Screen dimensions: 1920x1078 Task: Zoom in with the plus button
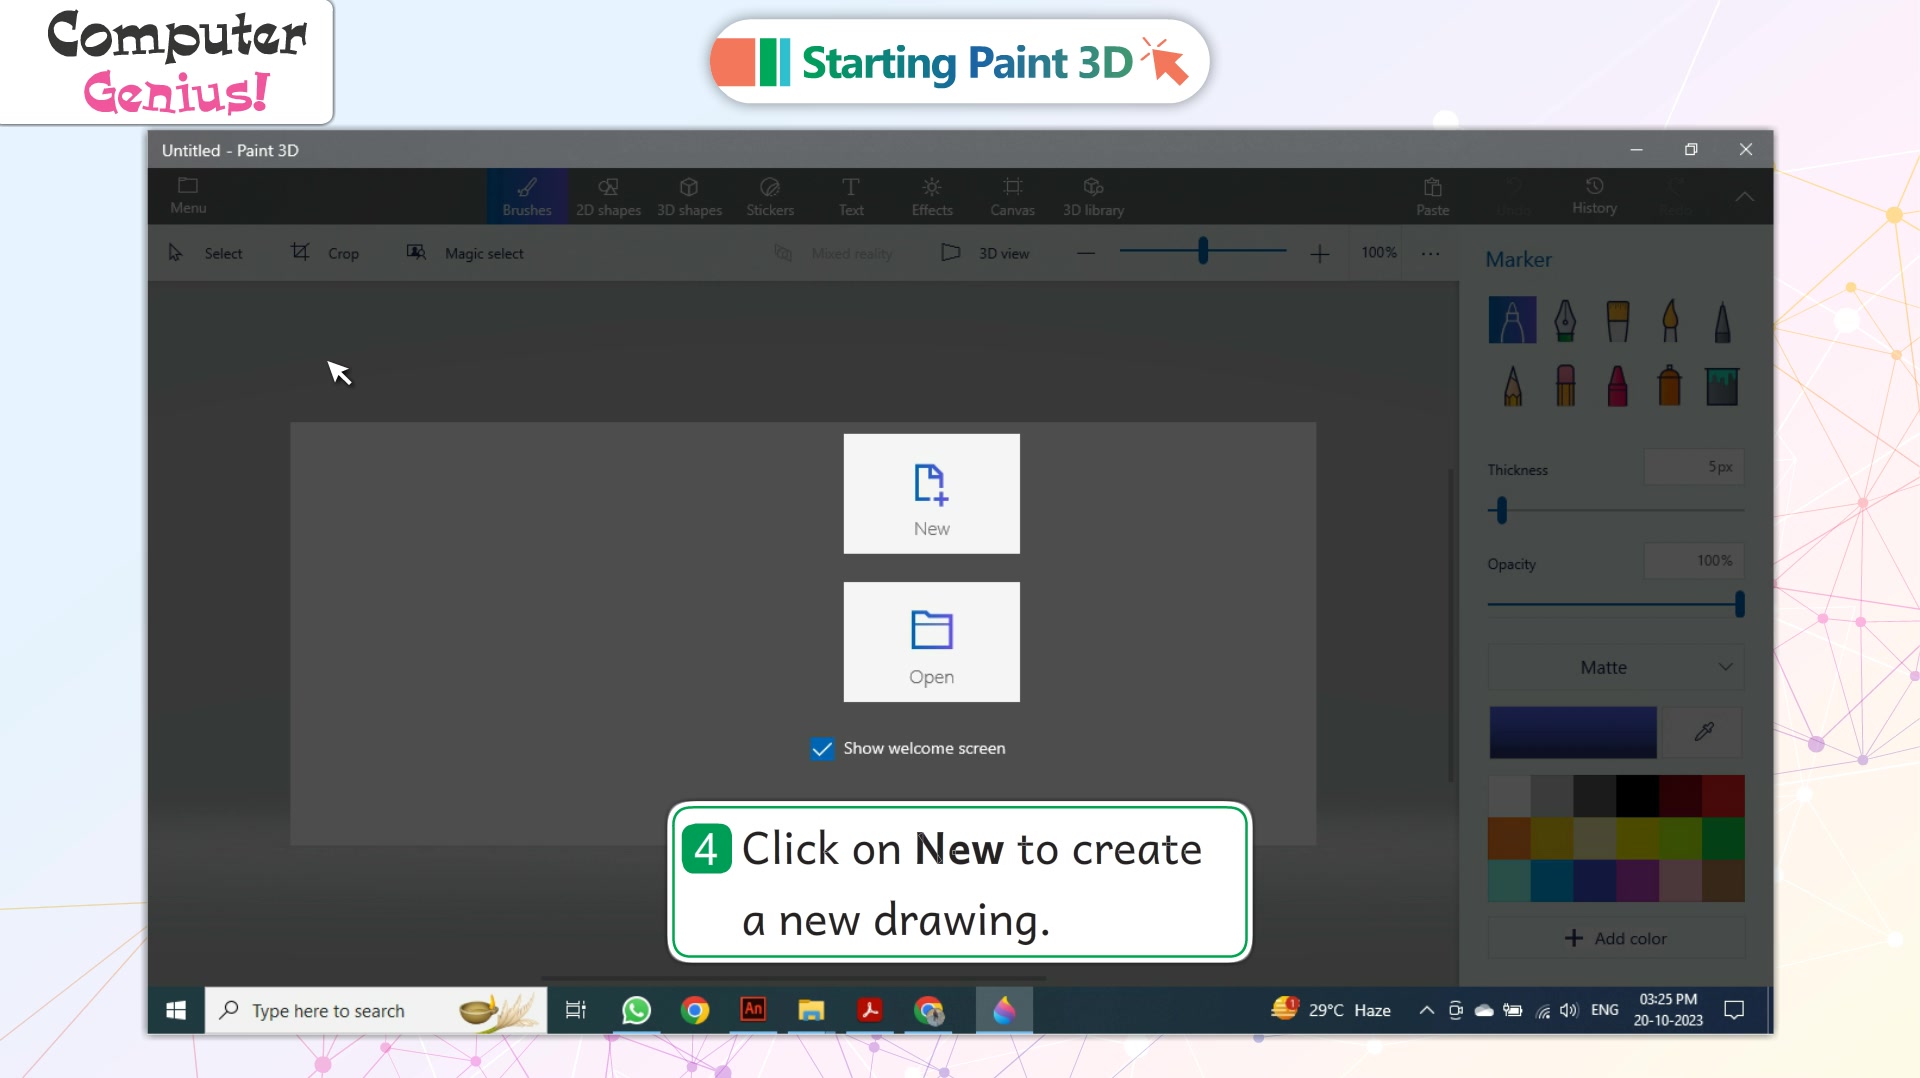pos(1320,253)
